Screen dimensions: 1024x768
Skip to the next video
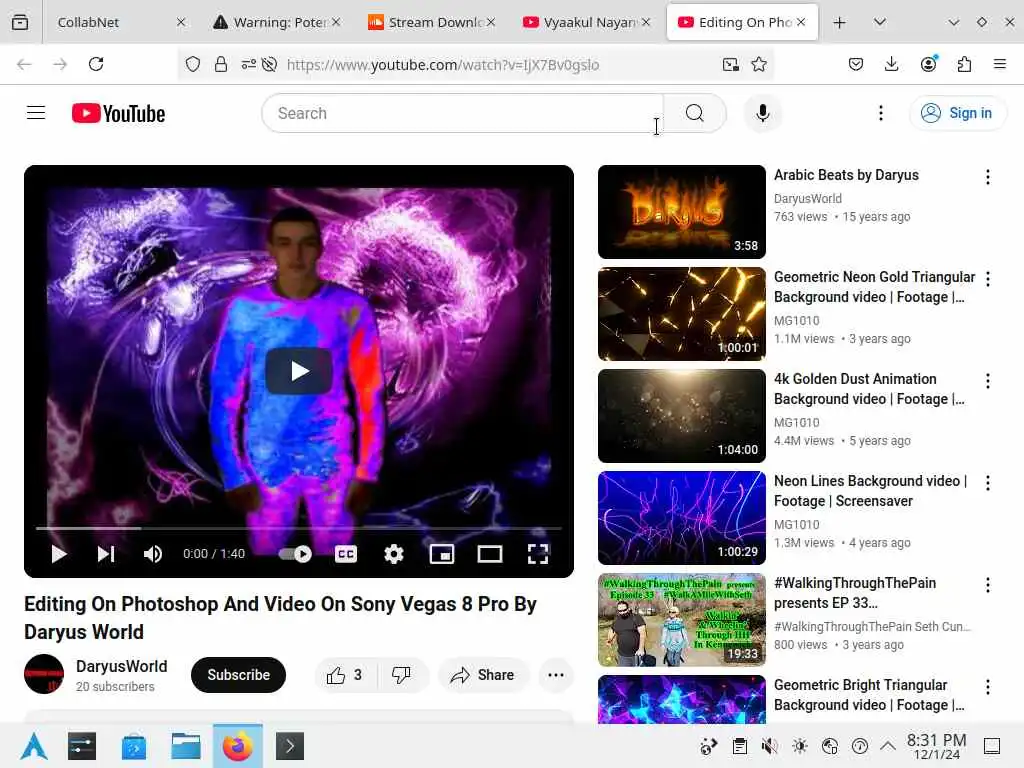coord(106,554)
